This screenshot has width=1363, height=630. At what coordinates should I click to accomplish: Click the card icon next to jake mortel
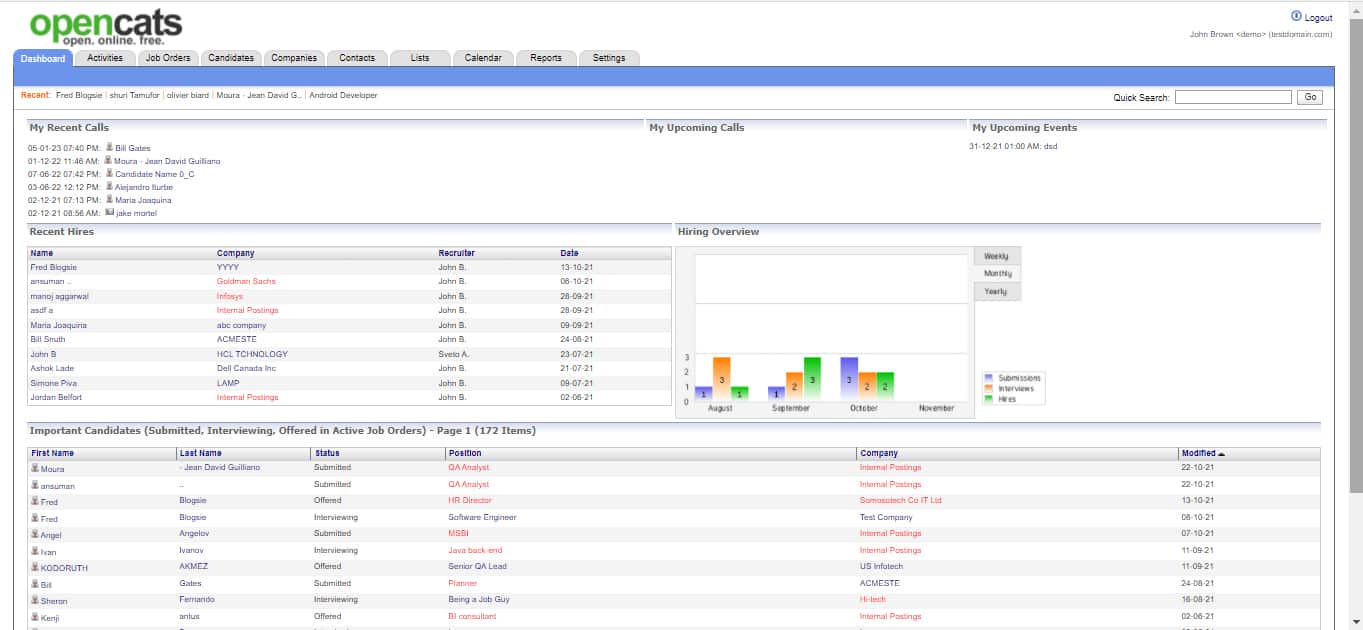click(x=109, y=212)
